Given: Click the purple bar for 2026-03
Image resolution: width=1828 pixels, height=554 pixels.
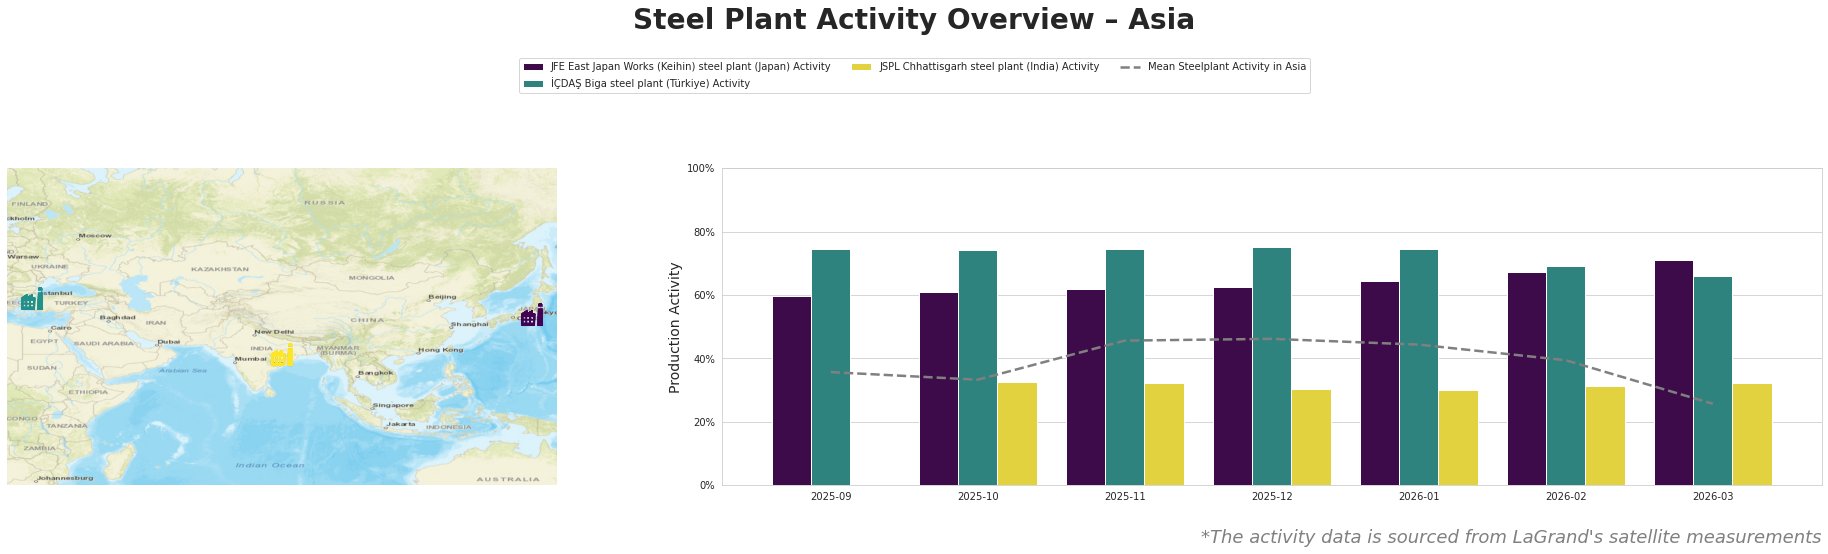Looking at the screenshot, I should 1673,373.
